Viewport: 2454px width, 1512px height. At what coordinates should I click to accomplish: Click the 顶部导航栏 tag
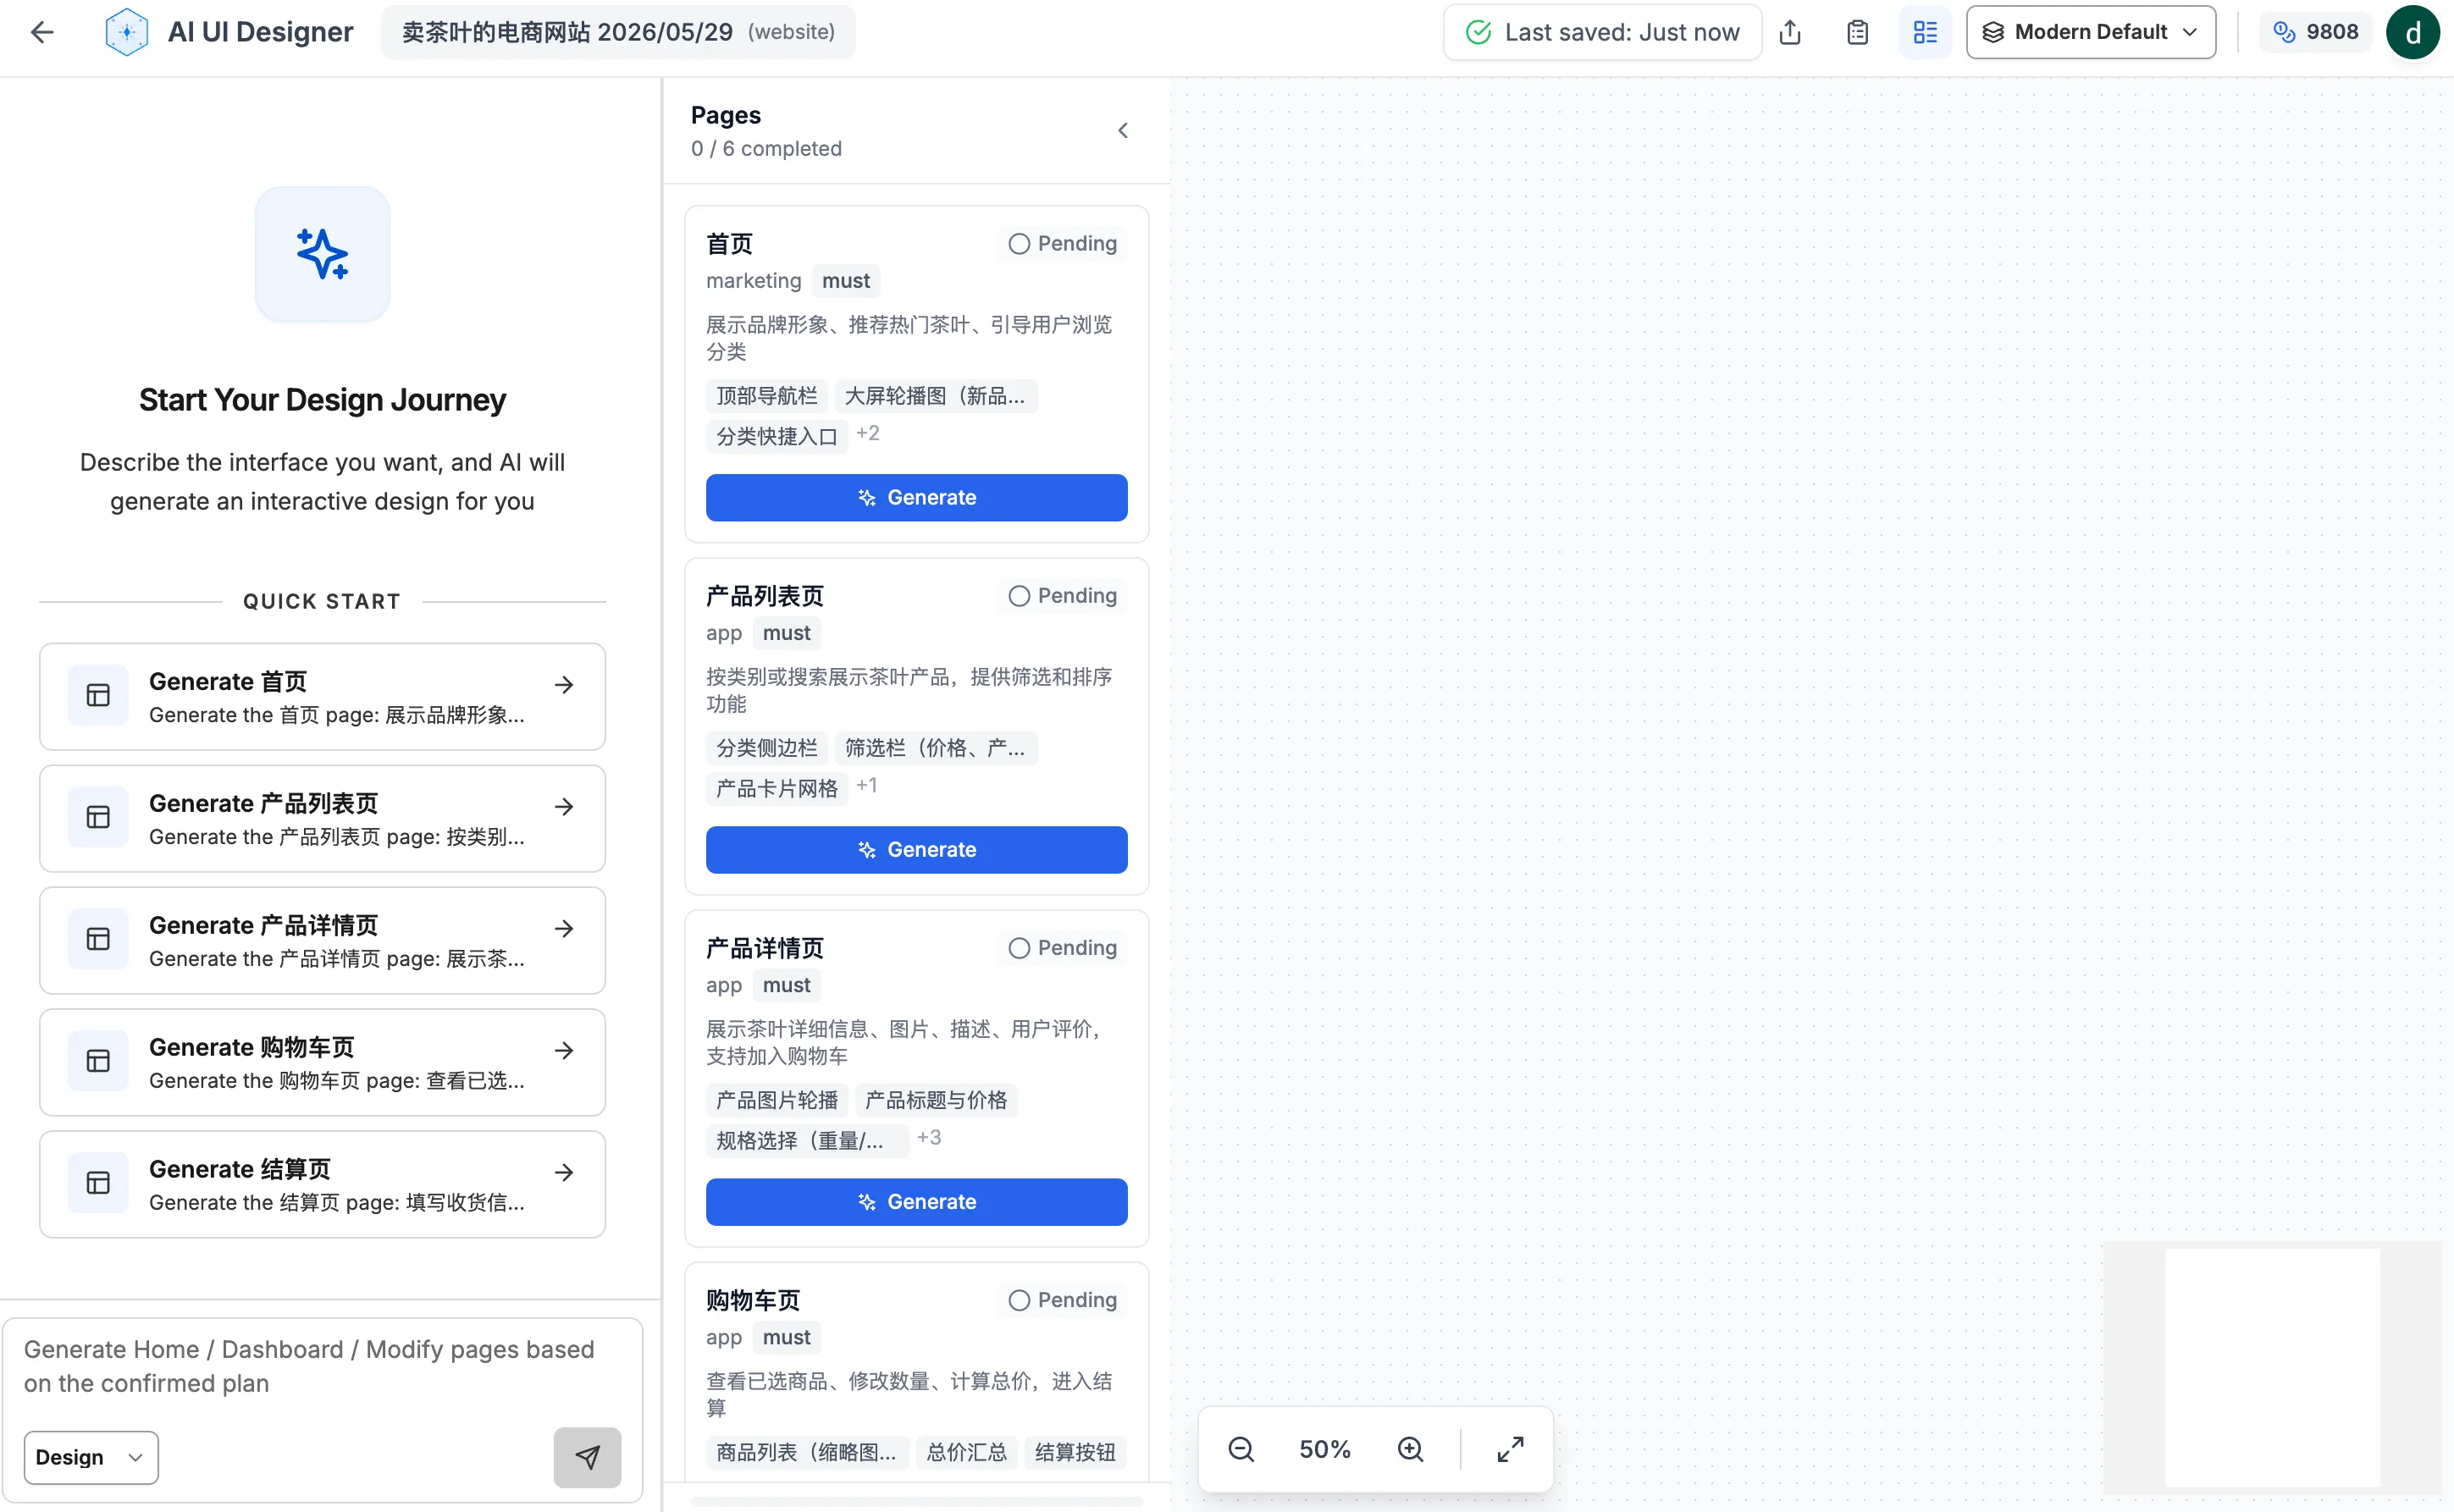tap(767, 396)
